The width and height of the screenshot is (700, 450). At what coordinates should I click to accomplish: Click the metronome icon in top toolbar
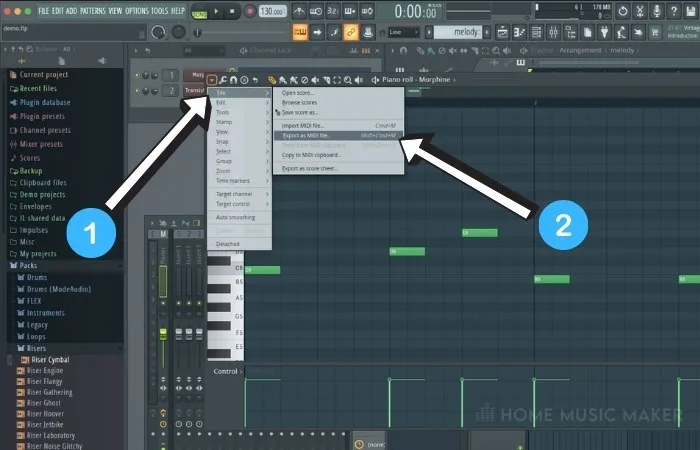(x=299, y=11)
